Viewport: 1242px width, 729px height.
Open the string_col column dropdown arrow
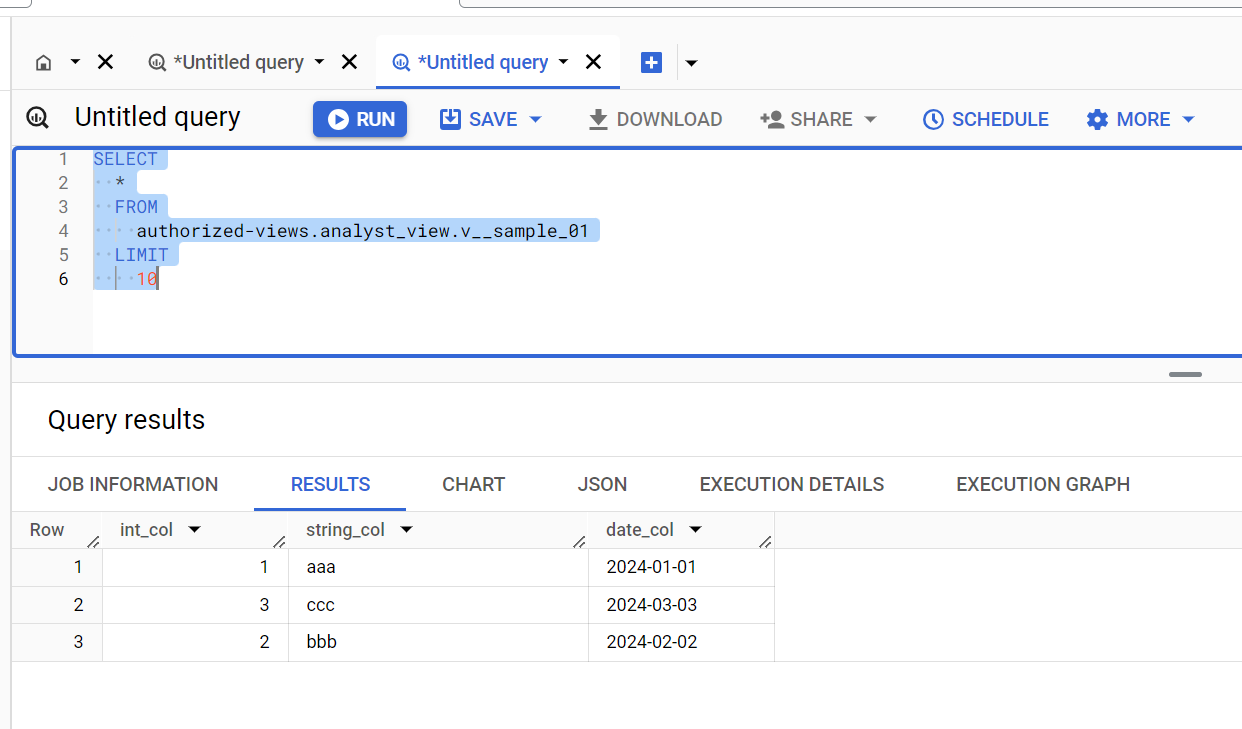pos(406,530)
